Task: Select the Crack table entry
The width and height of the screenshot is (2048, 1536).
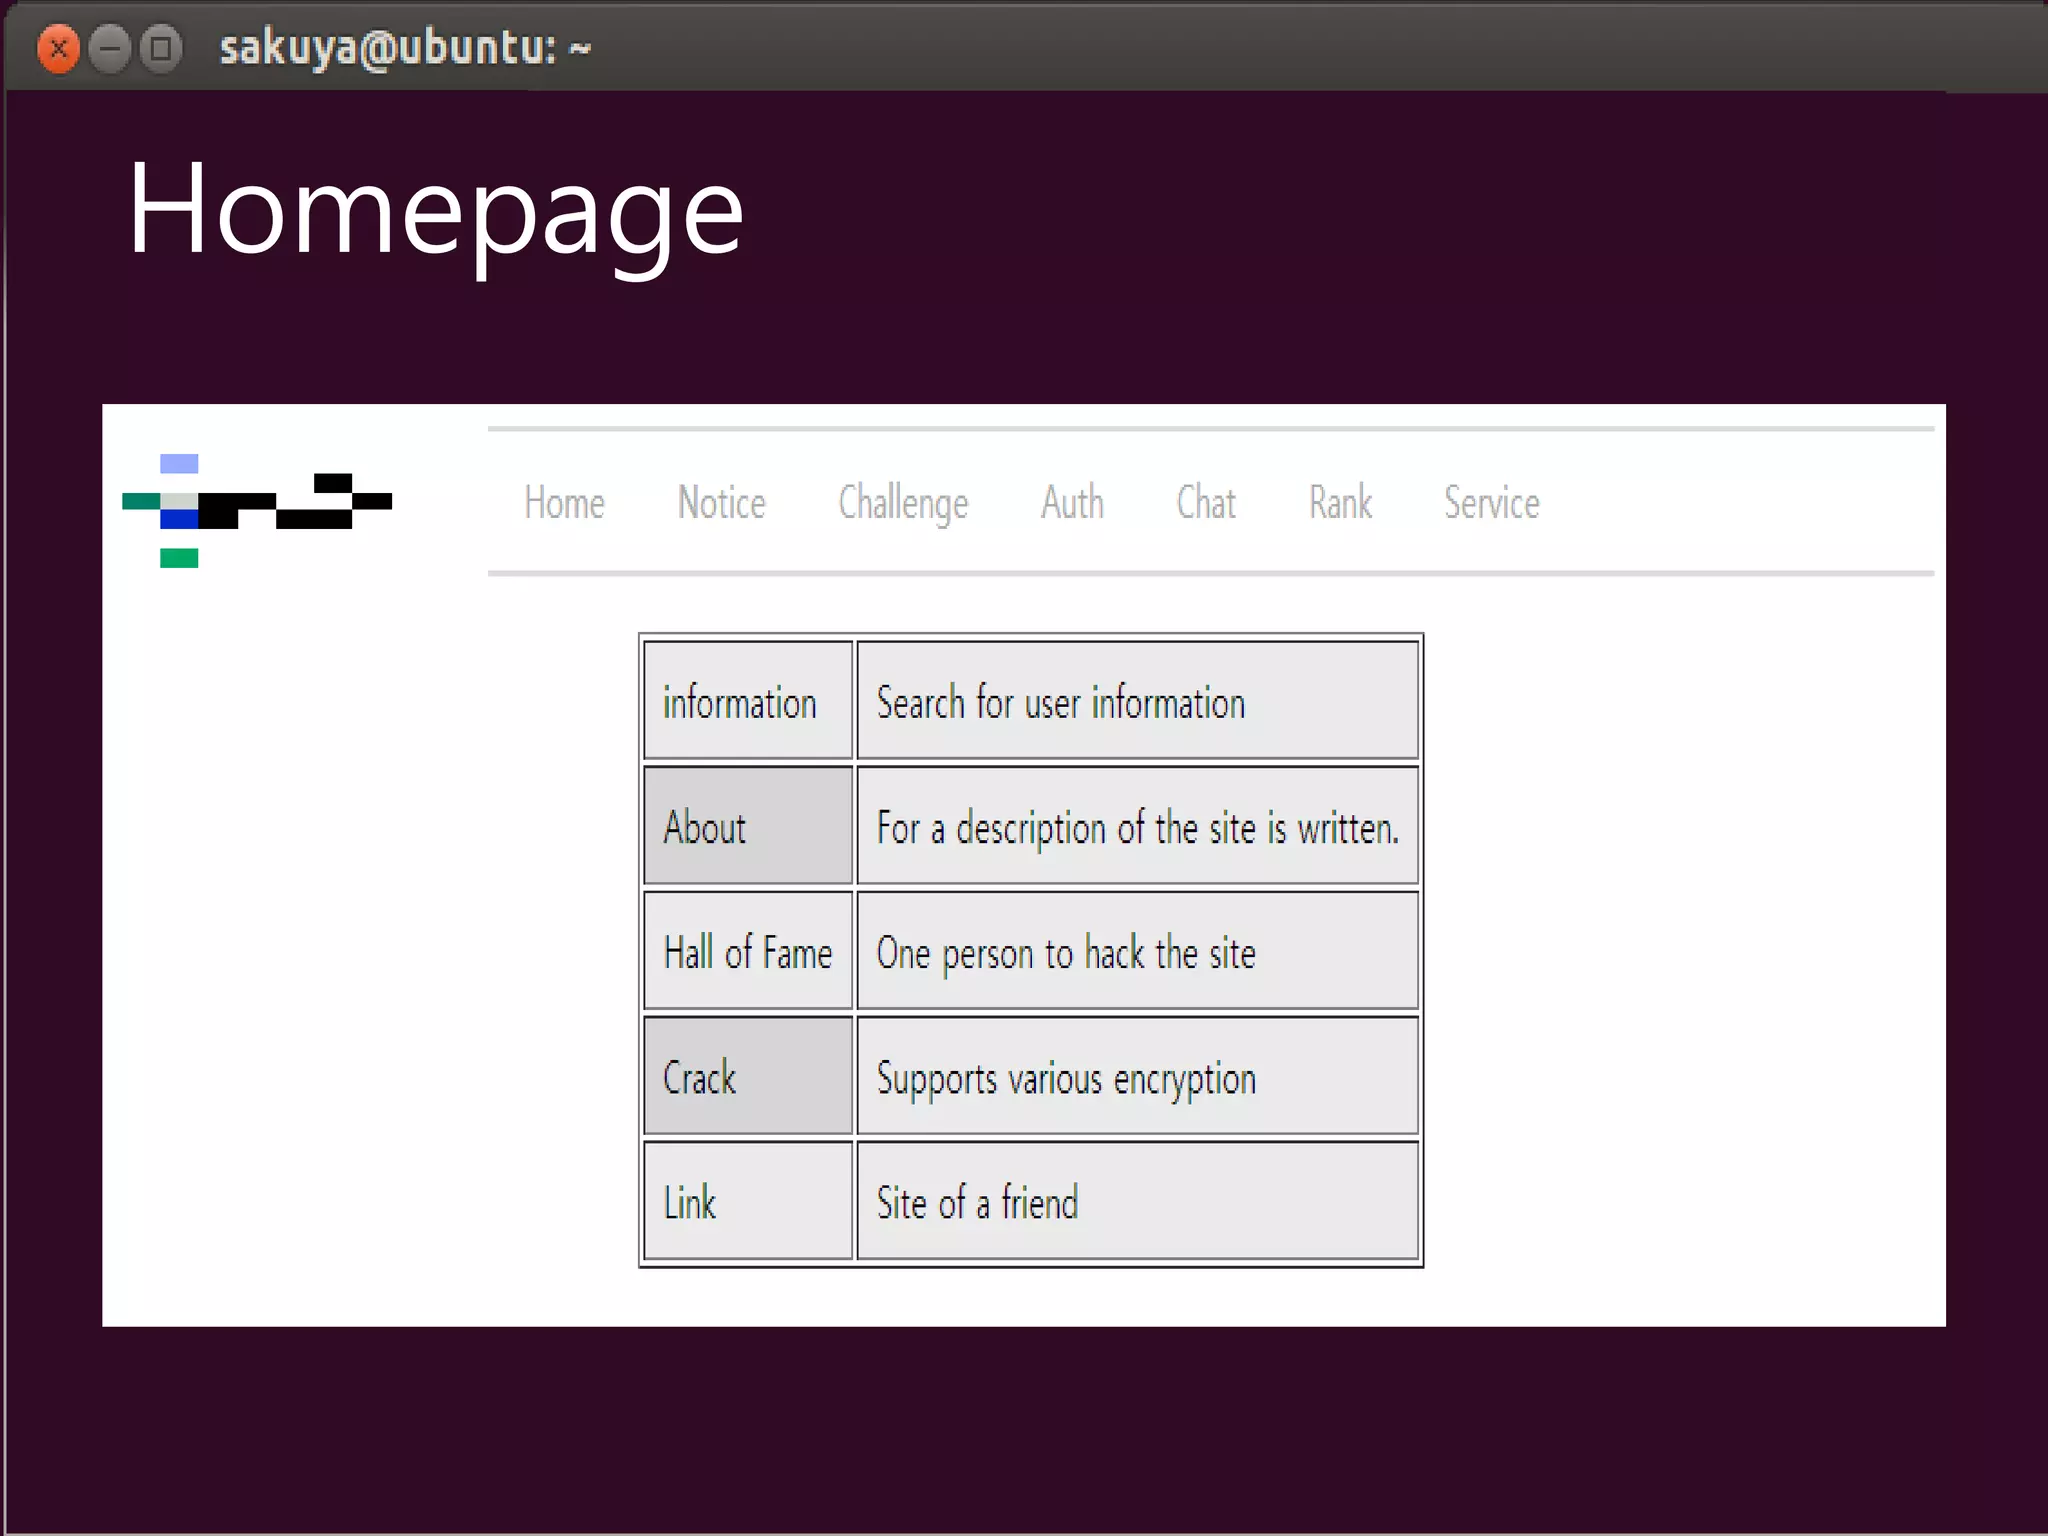Action: click(748, 1076)
